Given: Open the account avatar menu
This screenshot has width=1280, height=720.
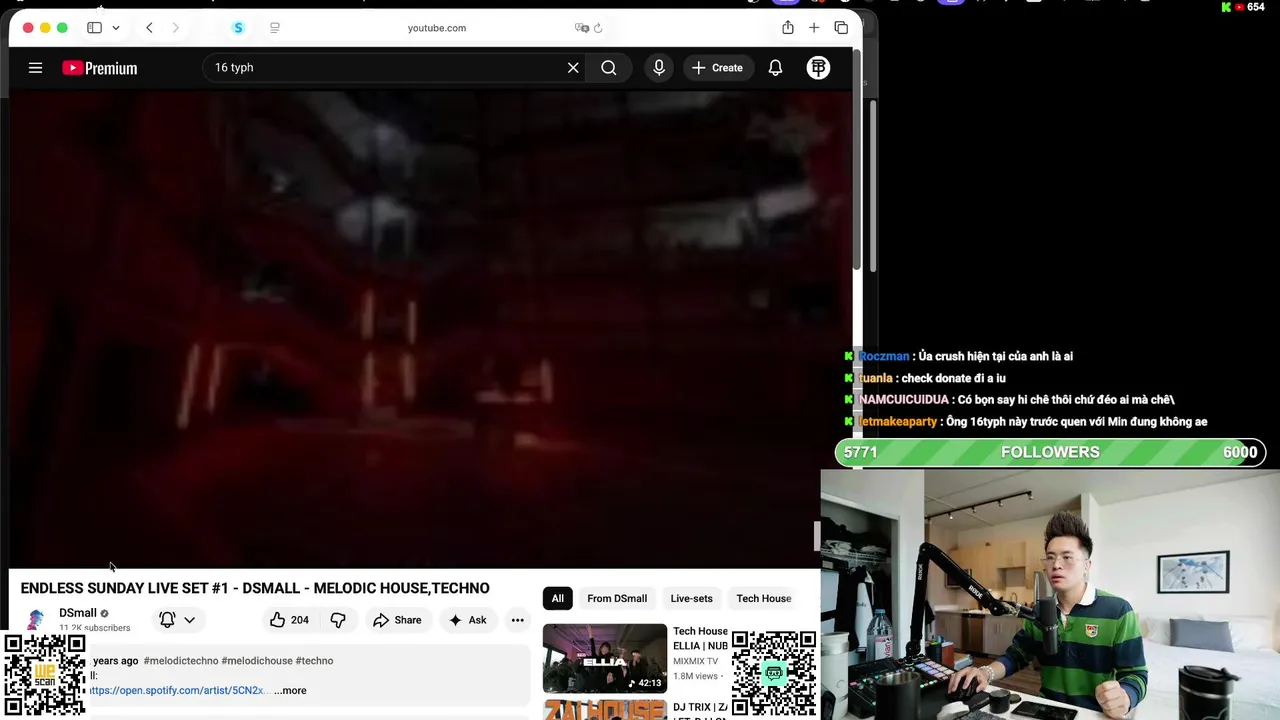Looking at the screenshot, I should coord(818,68).
